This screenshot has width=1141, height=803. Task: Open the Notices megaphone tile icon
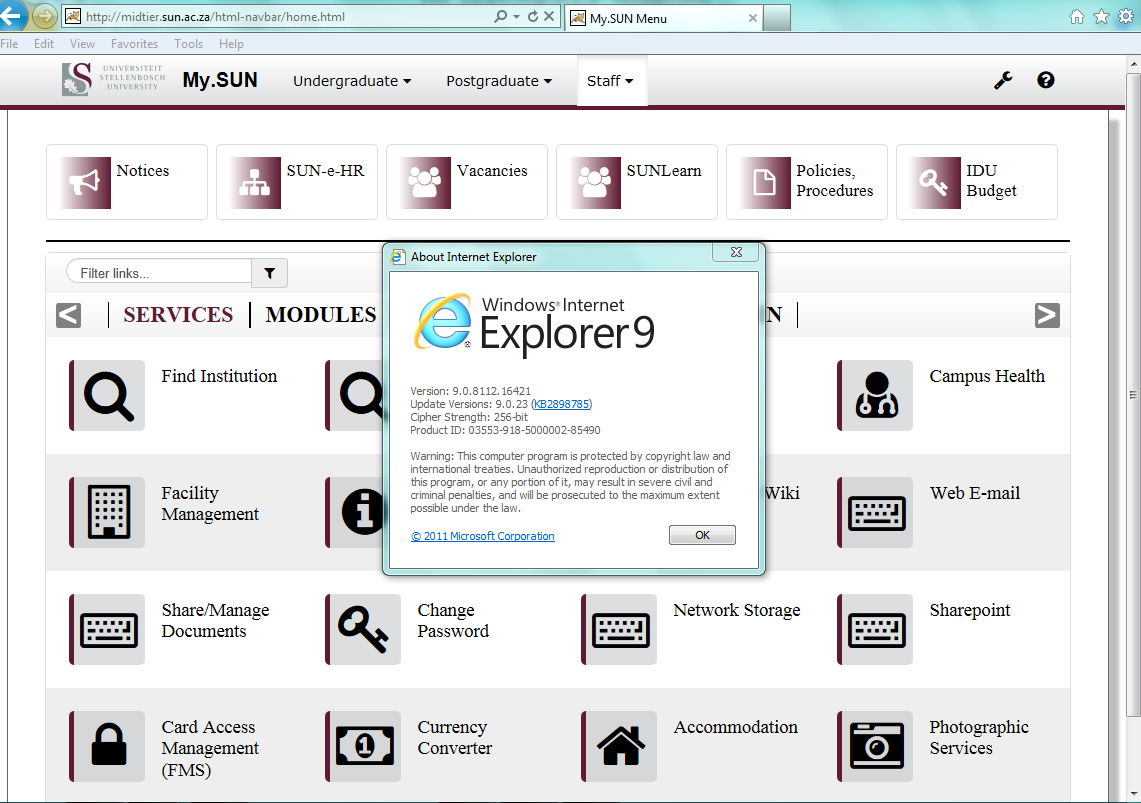[85, 183]
